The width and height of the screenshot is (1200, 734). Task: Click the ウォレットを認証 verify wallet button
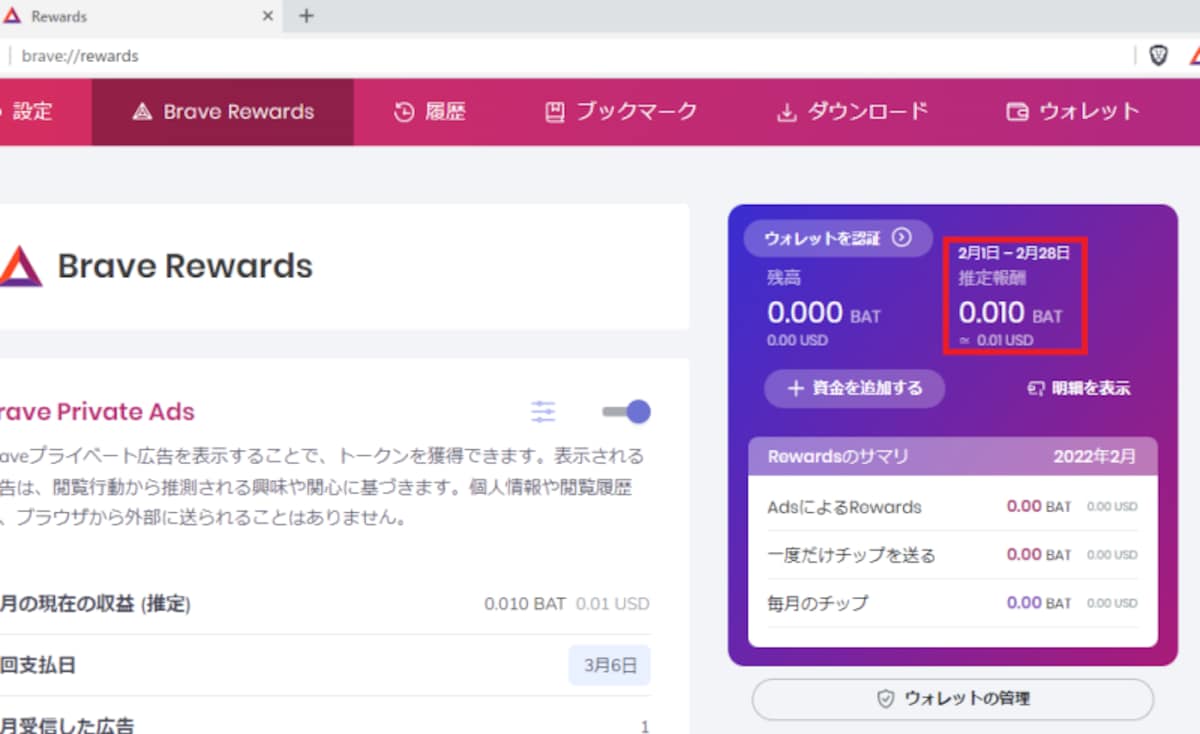[838, 238]
